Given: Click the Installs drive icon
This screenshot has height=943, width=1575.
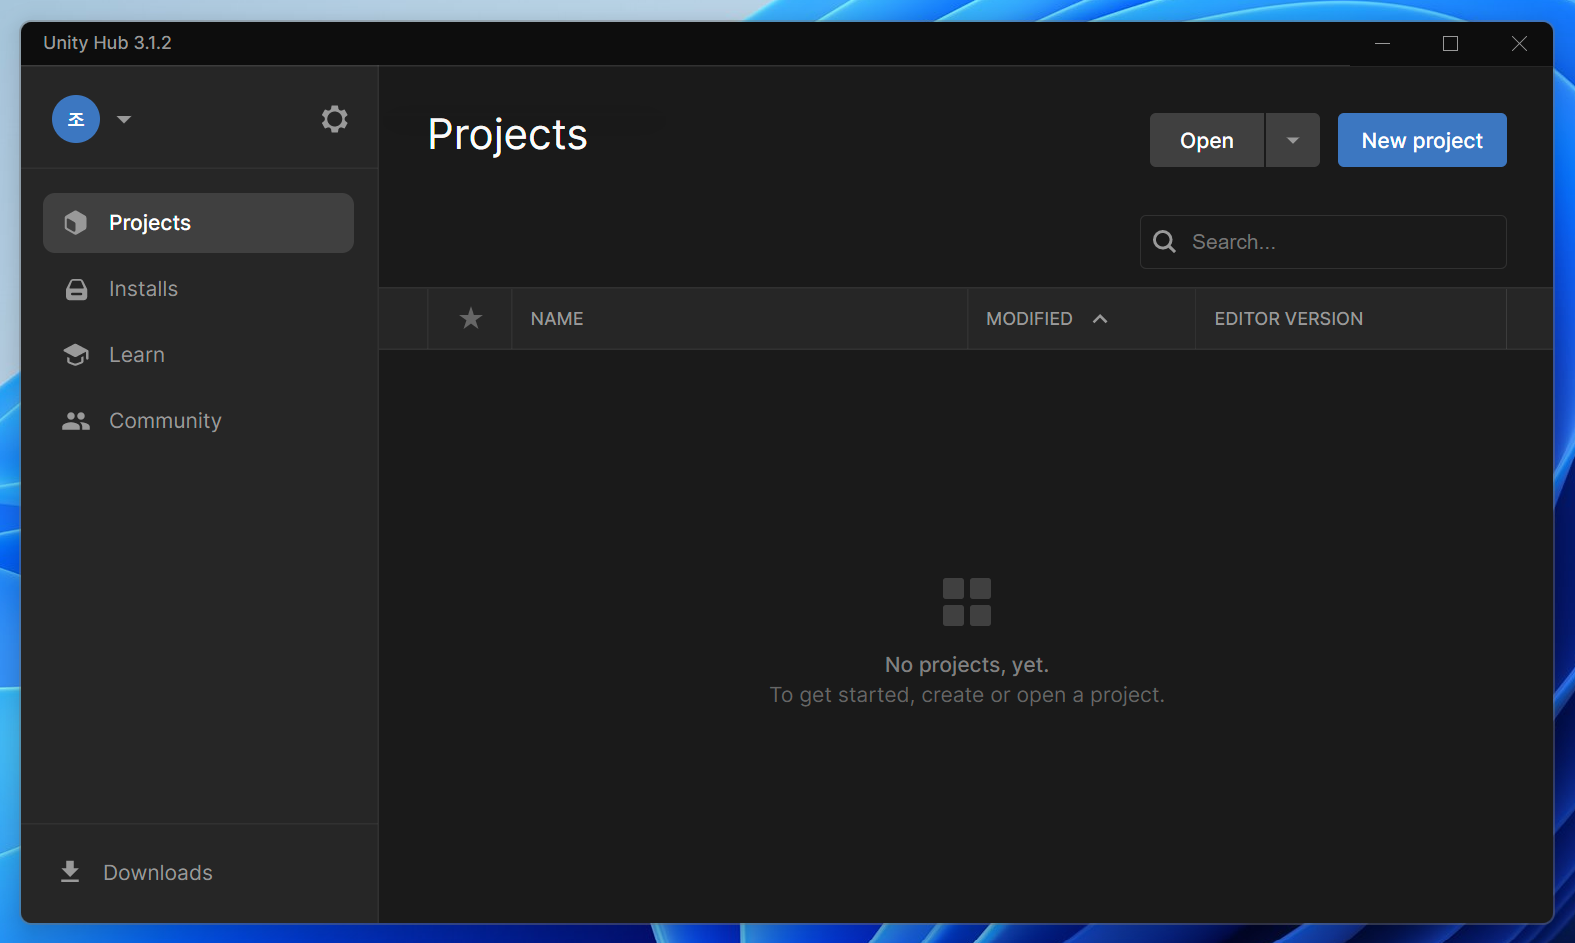Looking at the screenshot, I should [x=76, y=289].
